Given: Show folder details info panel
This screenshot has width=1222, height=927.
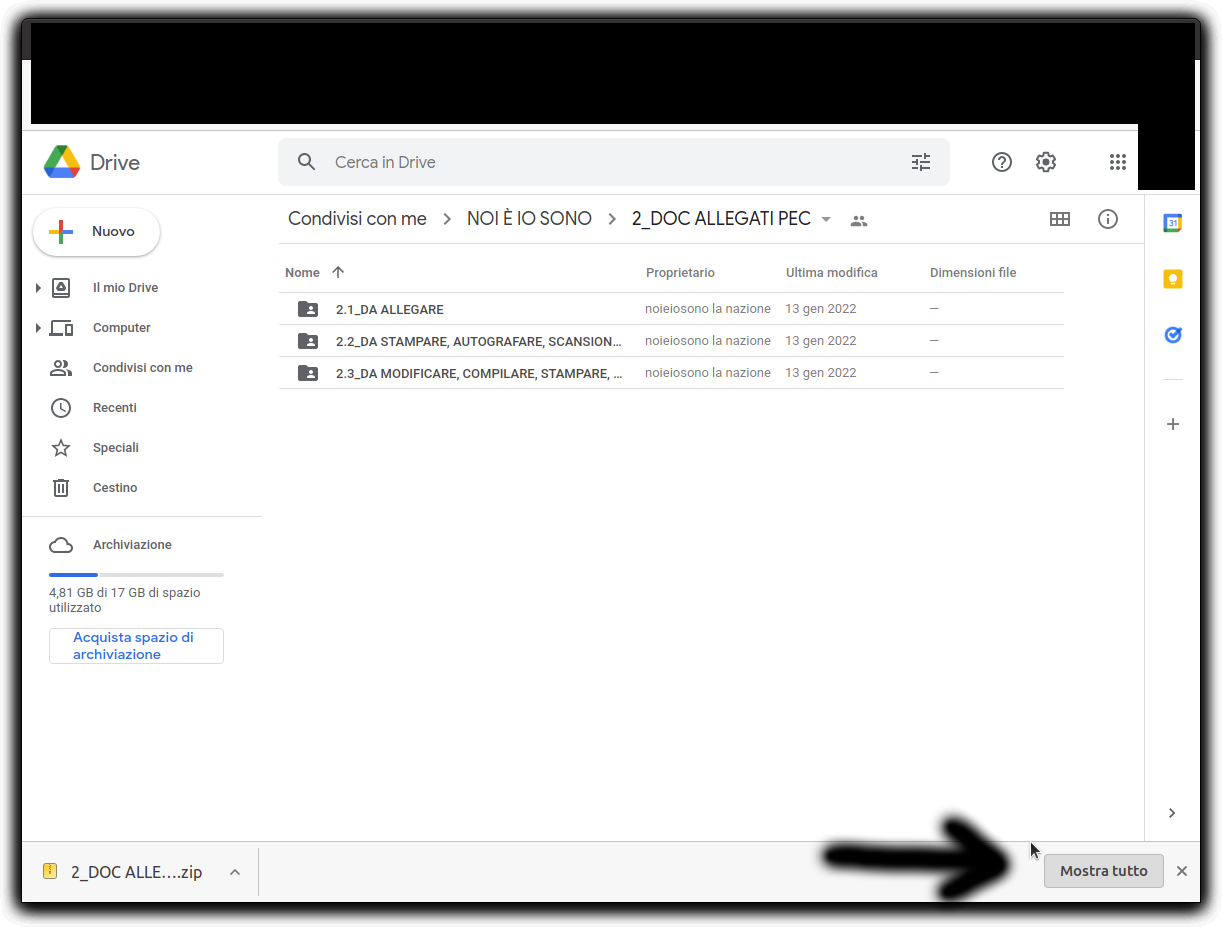Looking at the screenshot, I should coord(1107,219).
